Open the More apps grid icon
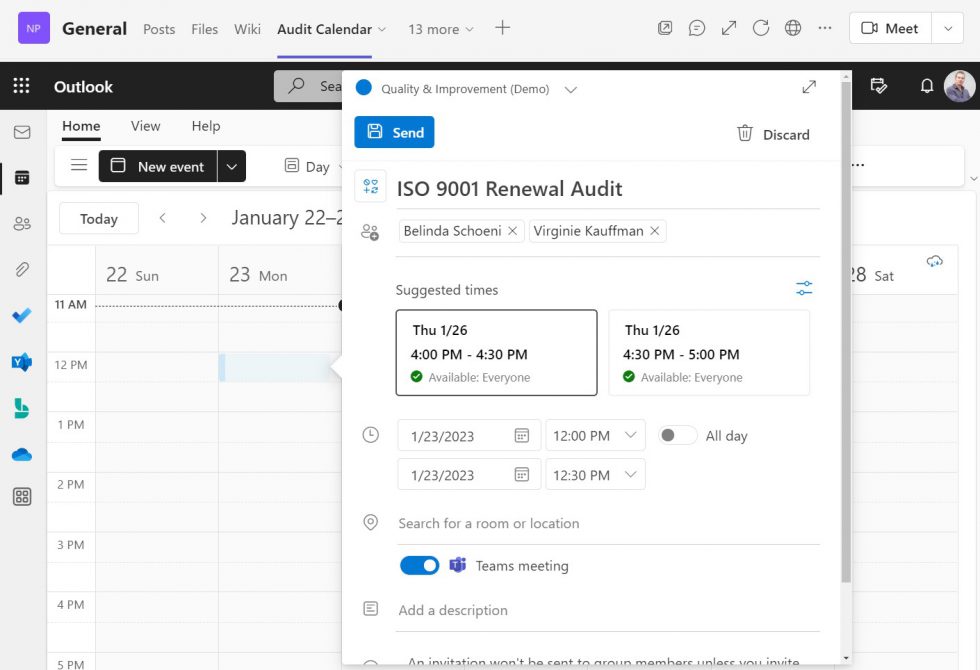Viewport: 980px width, 670px height. click(22, 497)
